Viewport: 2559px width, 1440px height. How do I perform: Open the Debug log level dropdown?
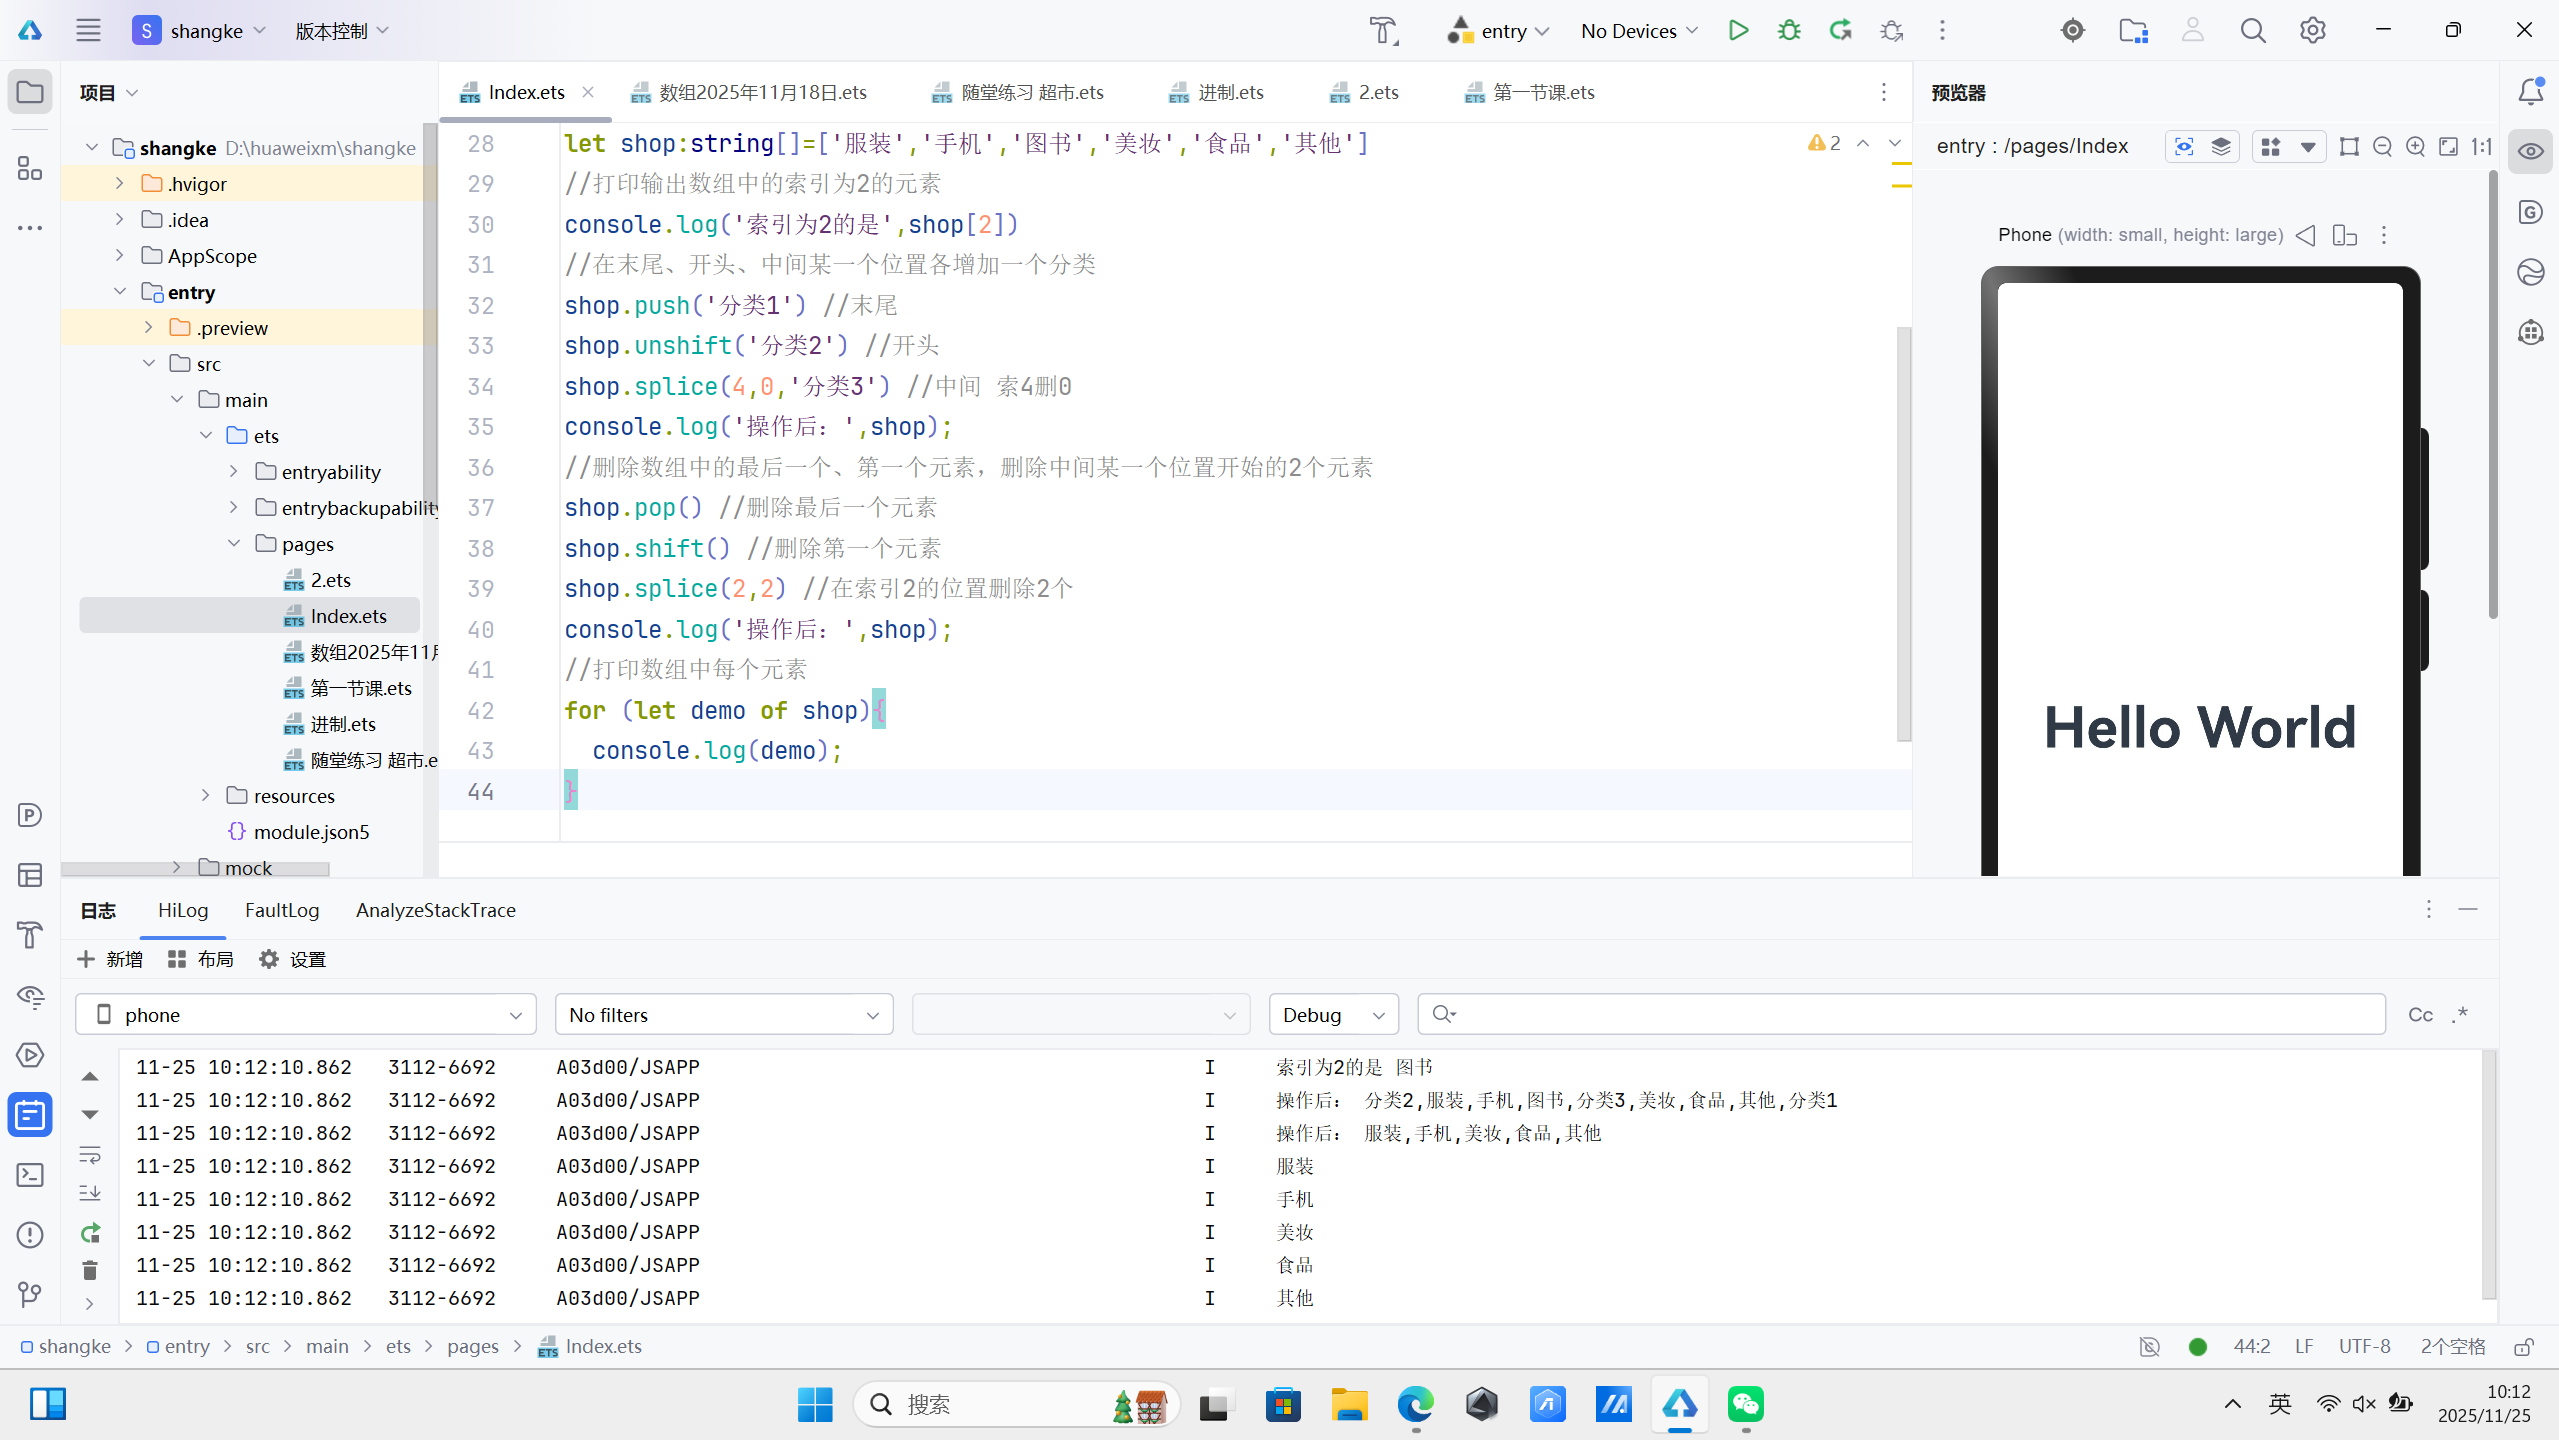pos(1333,1015)
